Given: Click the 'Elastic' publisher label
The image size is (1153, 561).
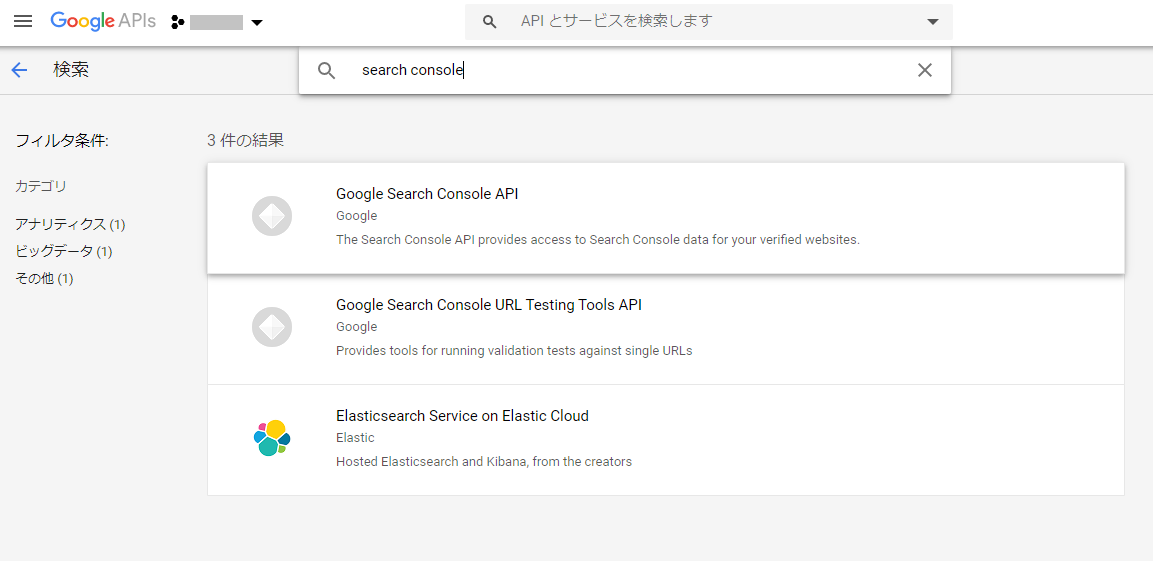Looking at the screenshot, I should 355,437.
